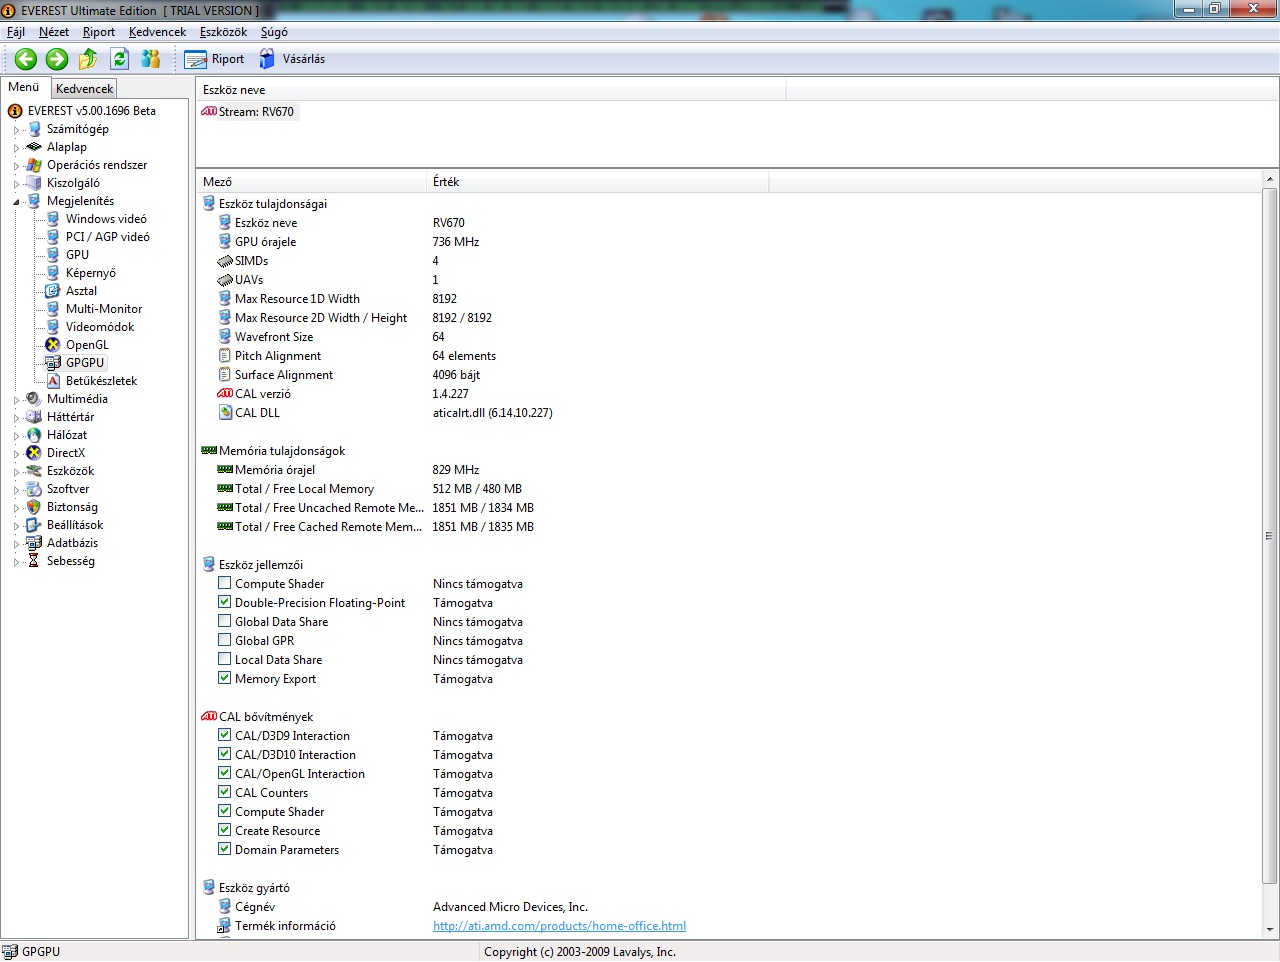
Task: Switch to the Menü tab
Action: tap(24, 87)
